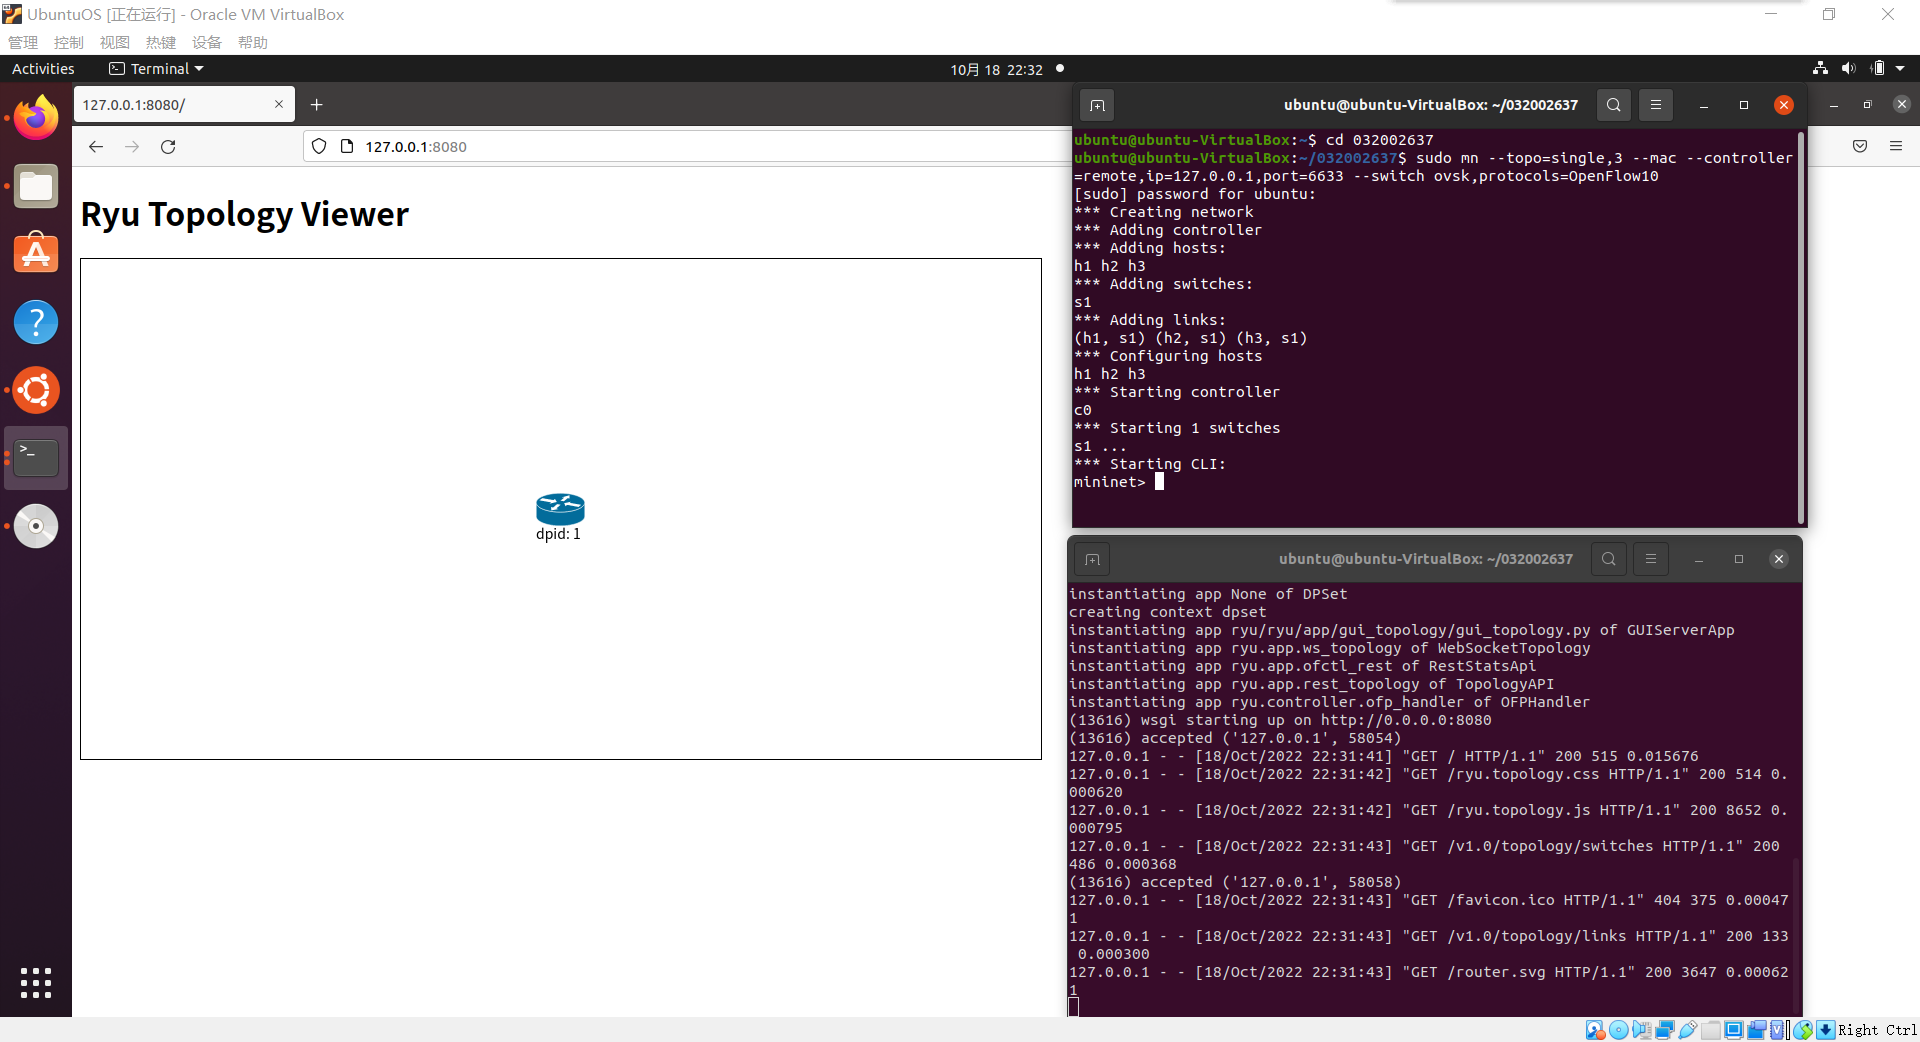Switch to Terminal via dock icon
Image resolution: width=1920 pixels, height=1042 pixels.
point(36,458)
